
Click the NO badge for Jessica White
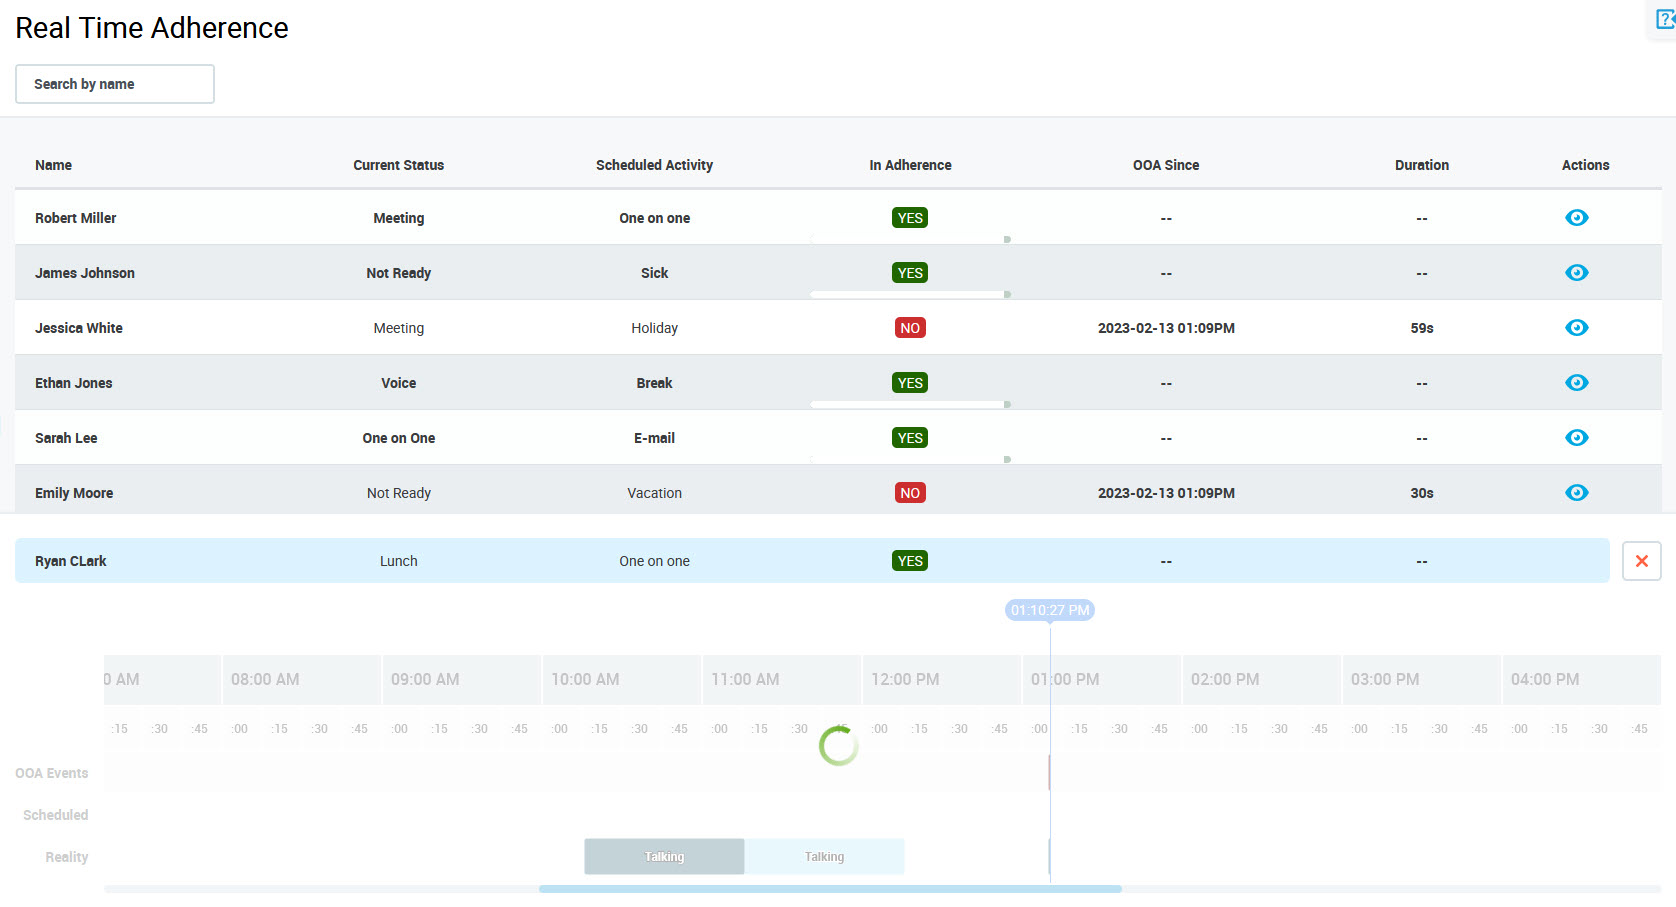tap(910, 328)
